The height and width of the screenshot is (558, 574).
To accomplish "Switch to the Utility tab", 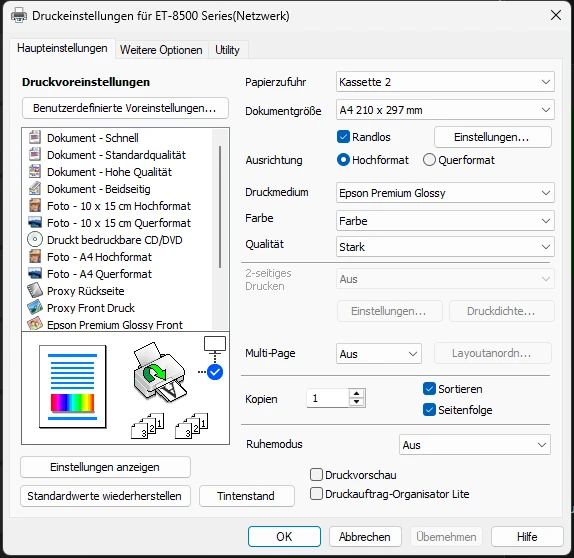I will click(227, 50).
